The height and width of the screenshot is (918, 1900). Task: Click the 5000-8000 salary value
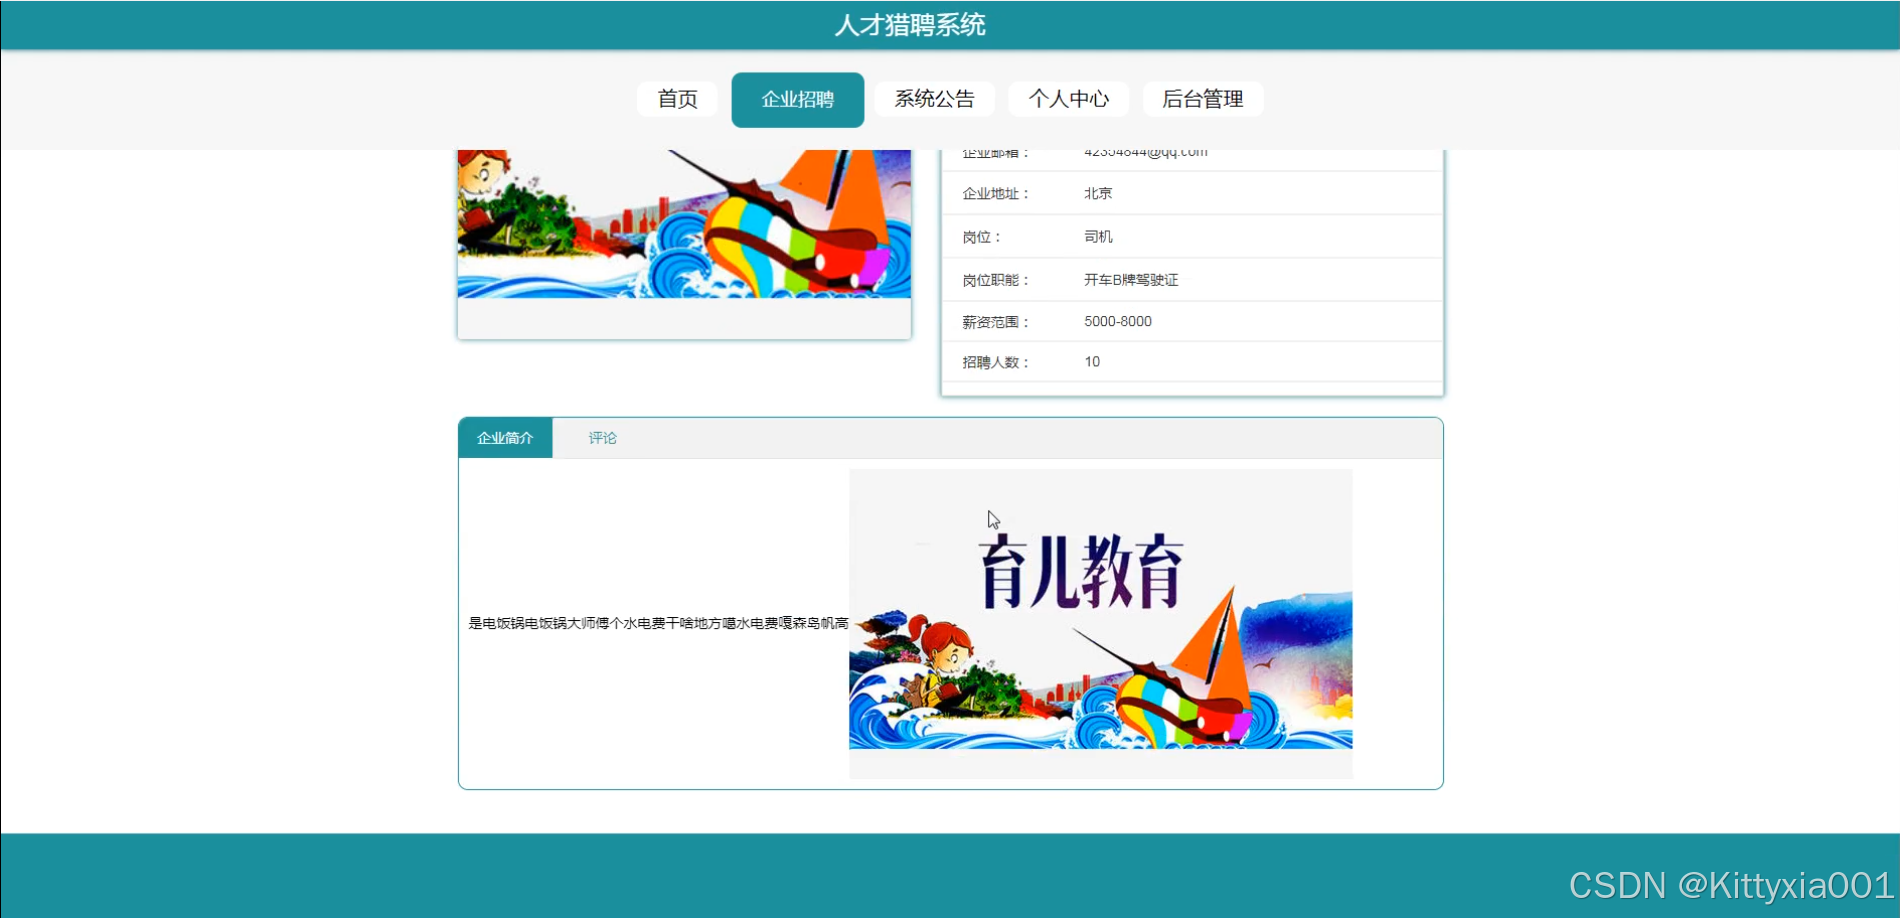[1118, 321]
